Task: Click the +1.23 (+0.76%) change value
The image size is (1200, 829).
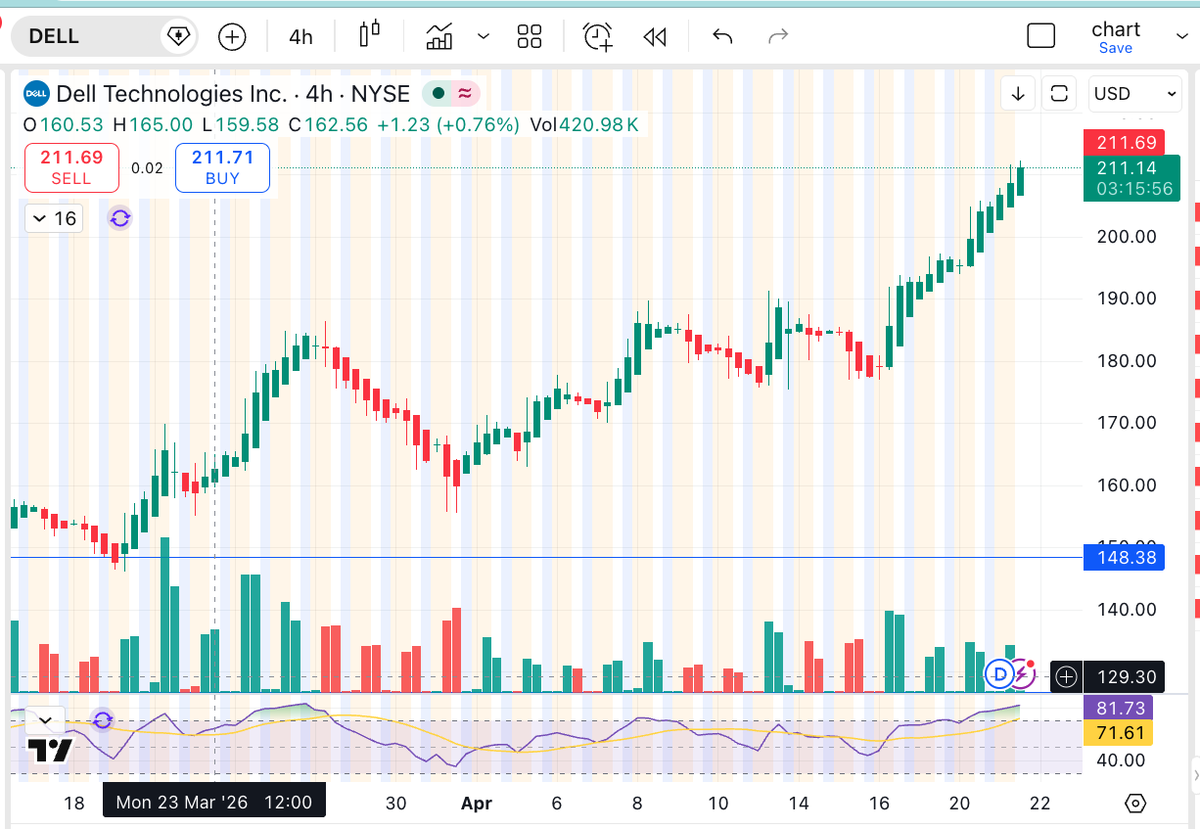Action: 448,125
